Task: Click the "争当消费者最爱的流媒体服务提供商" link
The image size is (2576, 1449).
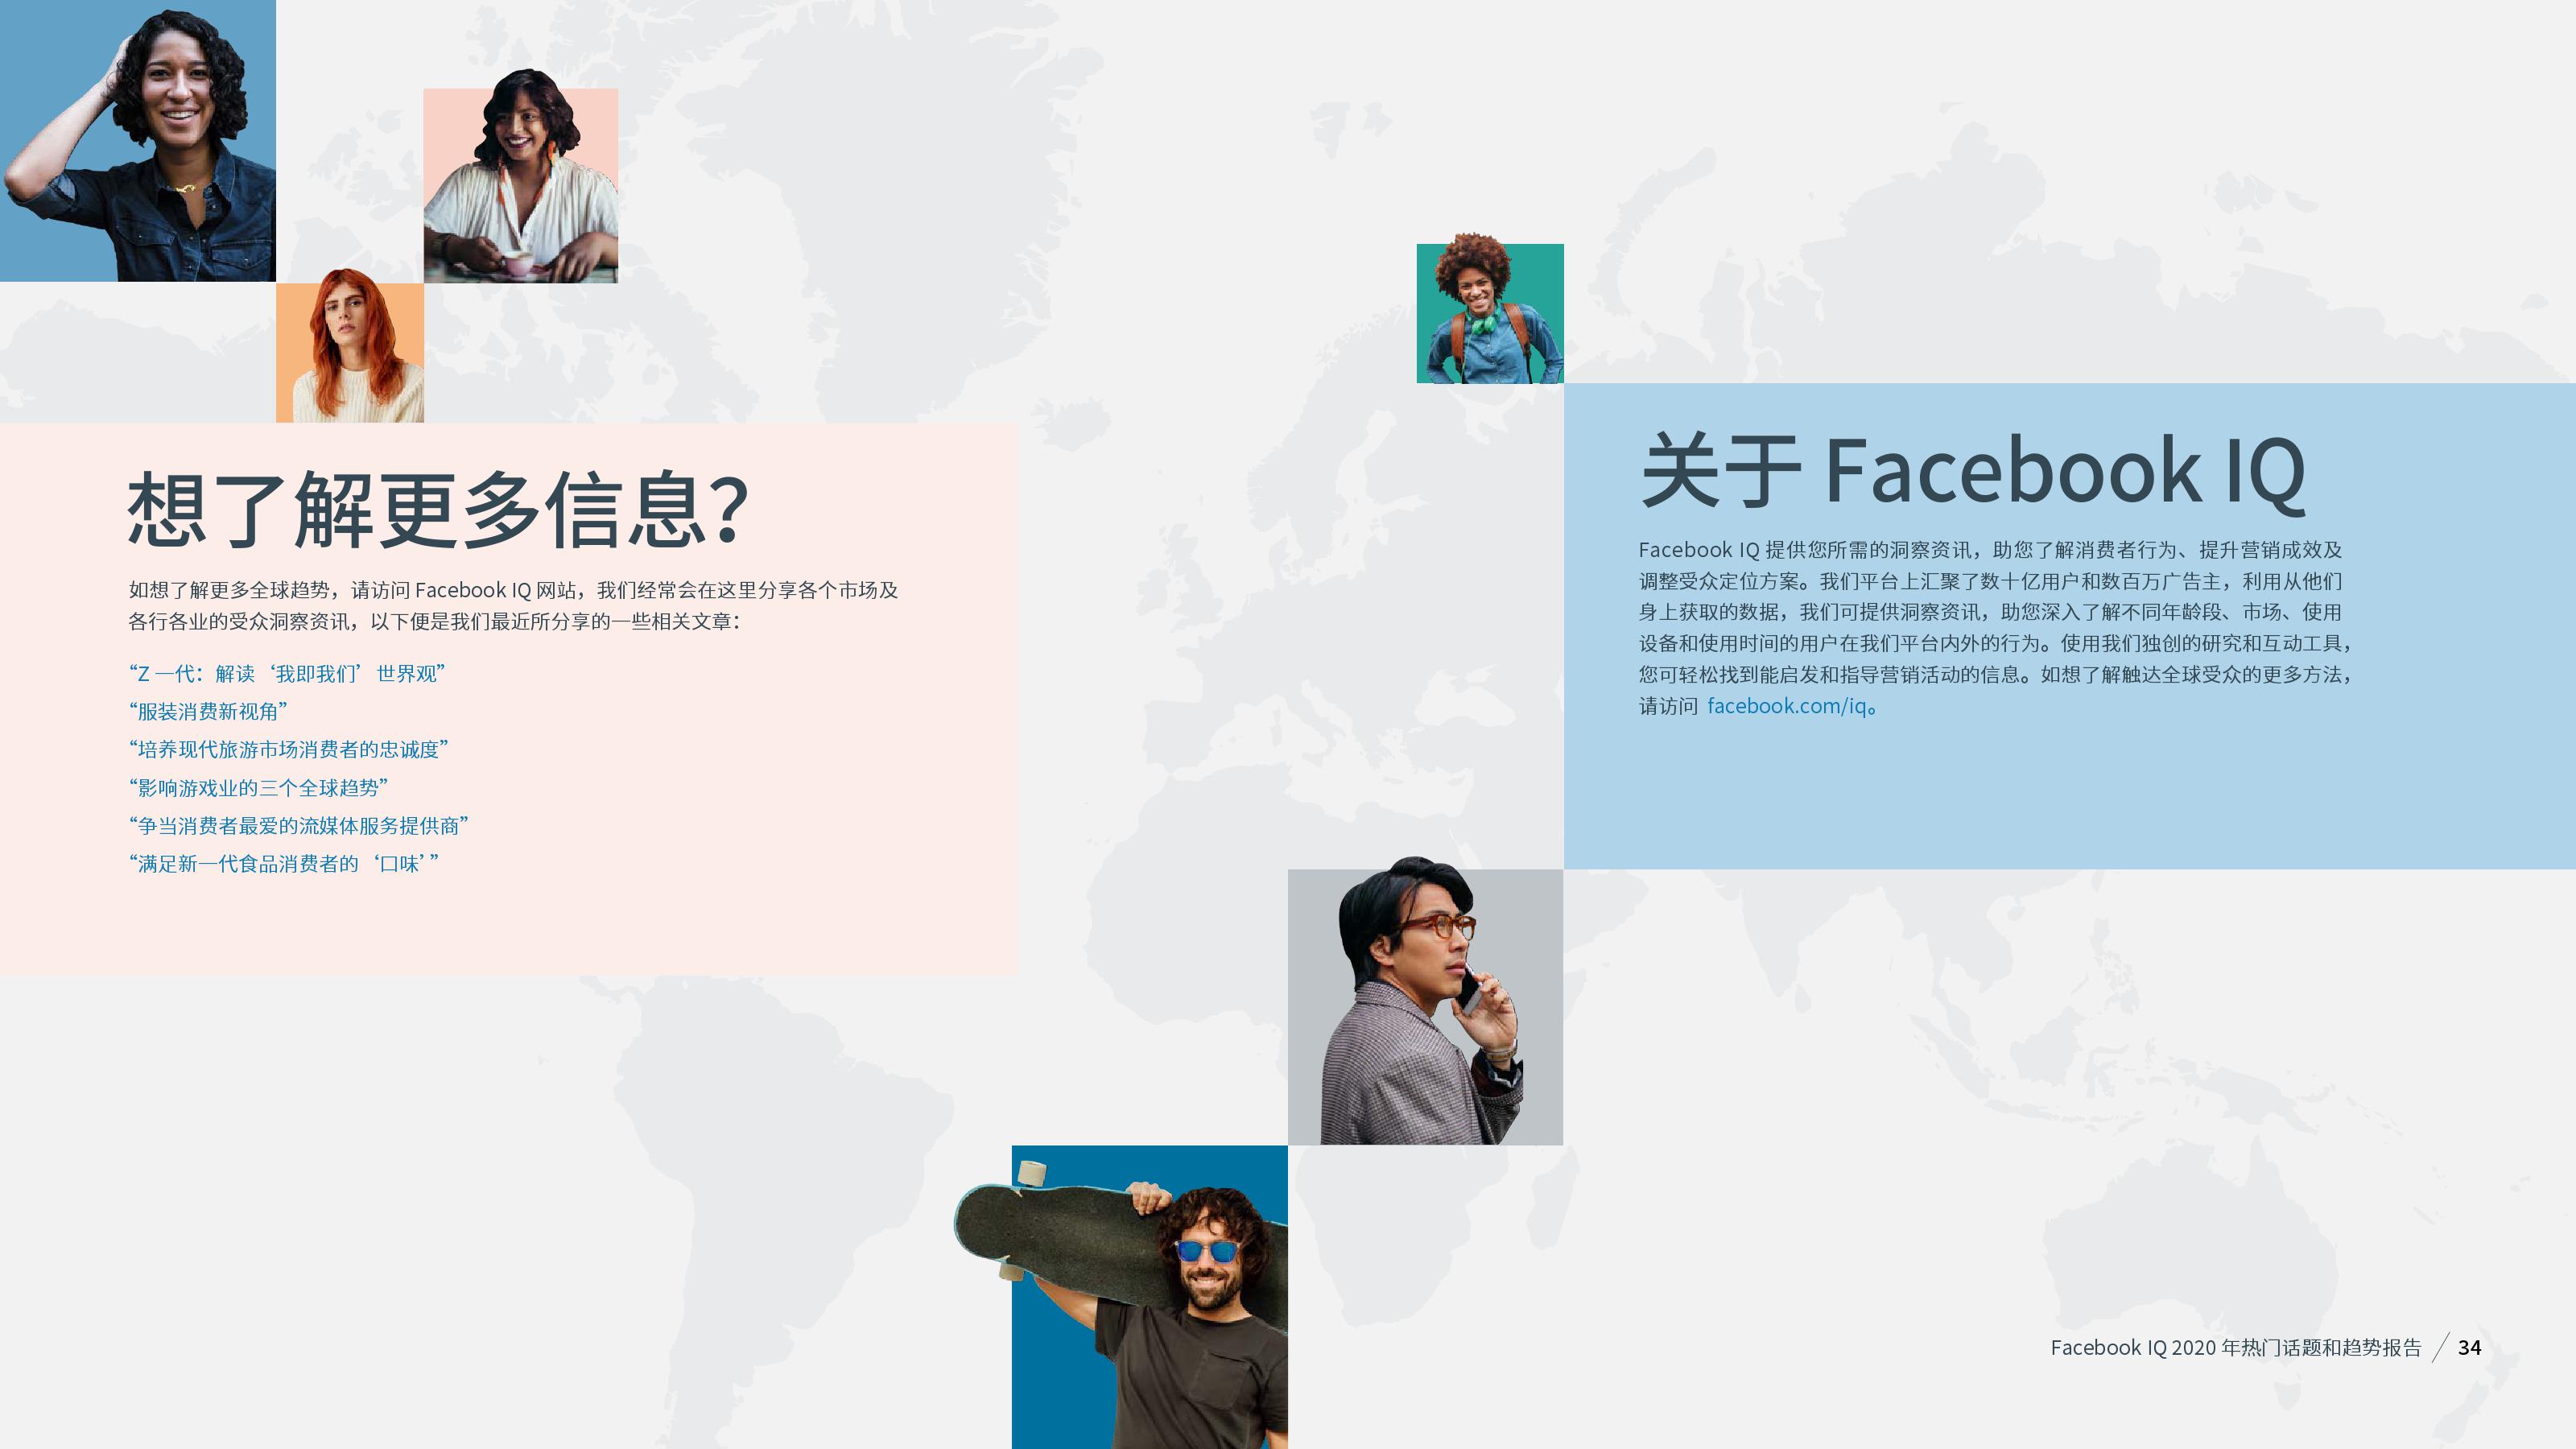Action: tap(298, 826)
